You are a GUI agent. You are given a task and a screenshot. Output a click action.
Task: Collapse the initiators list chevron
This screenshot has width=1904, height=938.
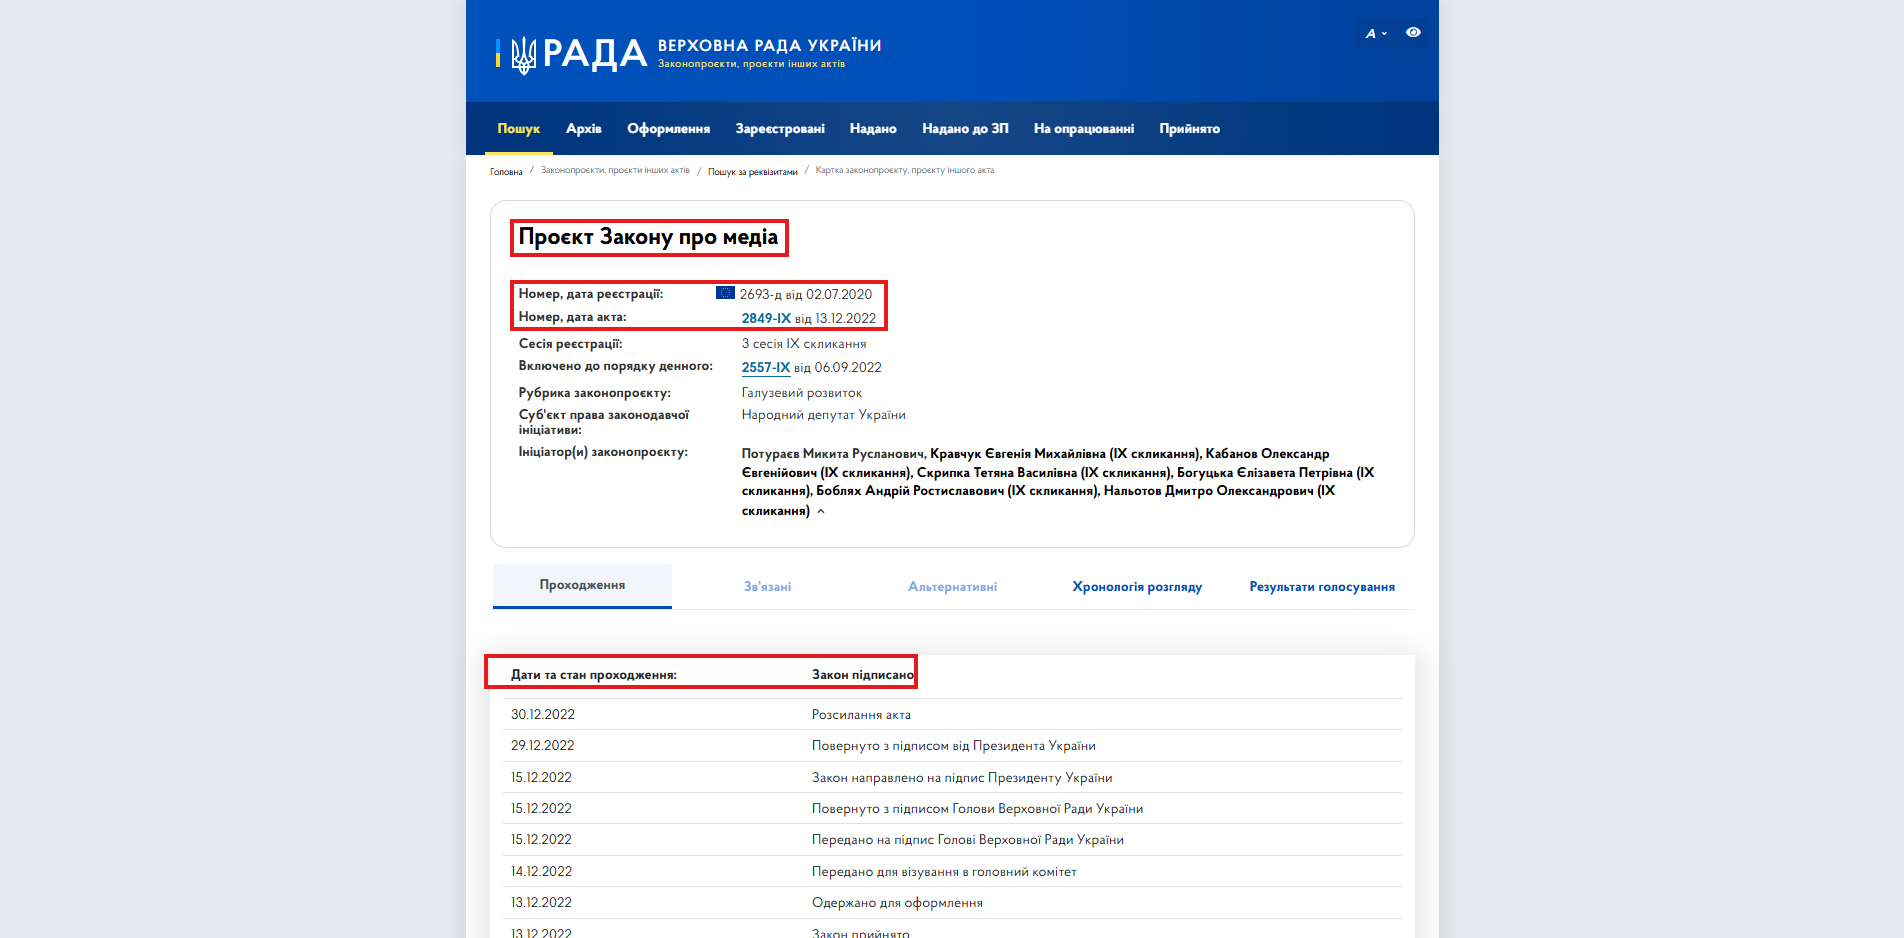pyautogui.click(x=821, y=511)
